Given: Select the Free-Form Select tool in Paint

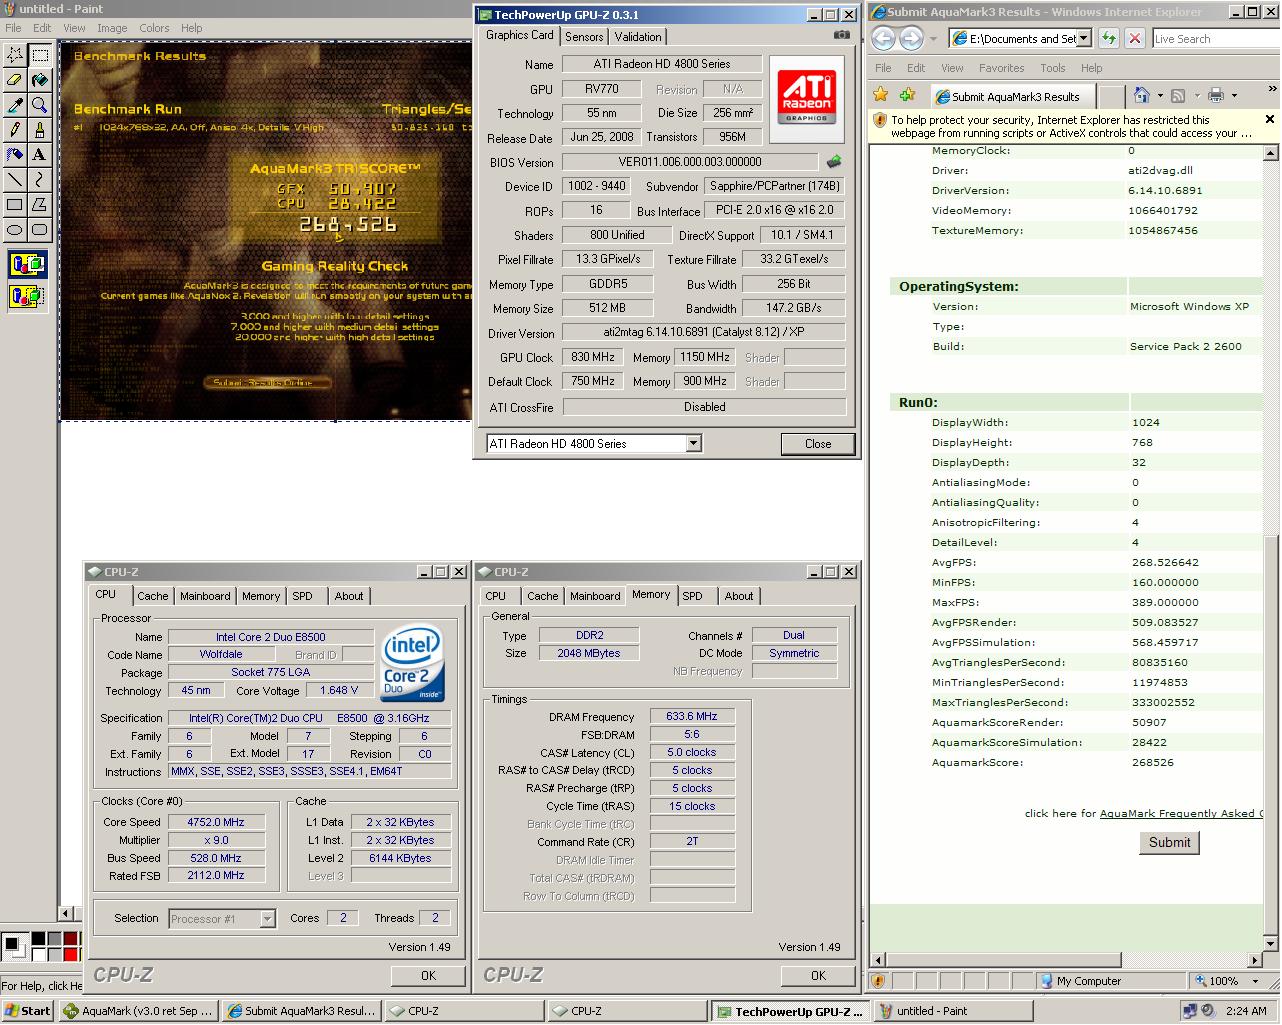Looking at the screenshot, I should 15,55.
